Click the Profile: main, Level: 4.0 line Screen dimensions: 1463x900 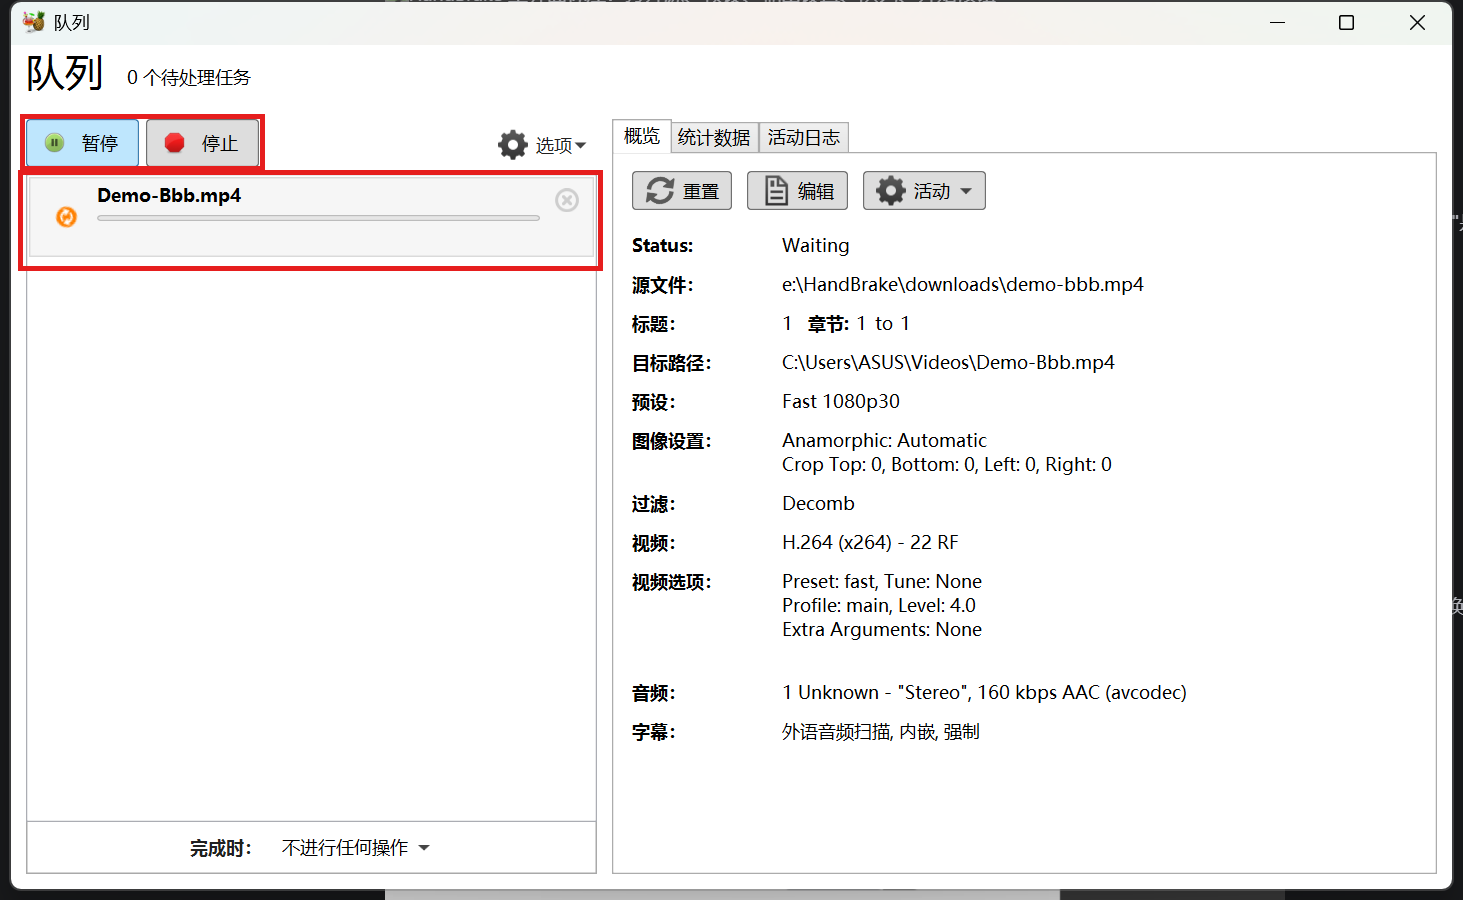tap(878, 605)
